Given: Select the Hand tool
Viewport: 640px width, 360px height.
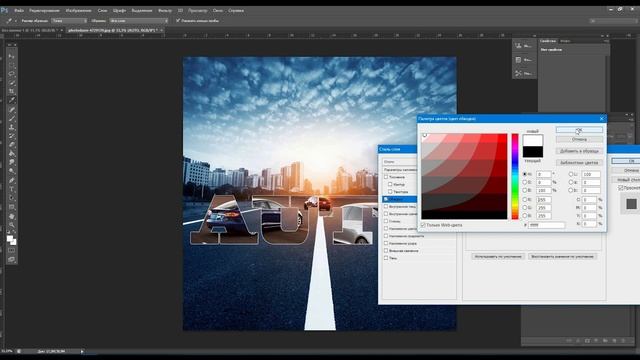Looking at the screenshot, I should coord(11,216).
